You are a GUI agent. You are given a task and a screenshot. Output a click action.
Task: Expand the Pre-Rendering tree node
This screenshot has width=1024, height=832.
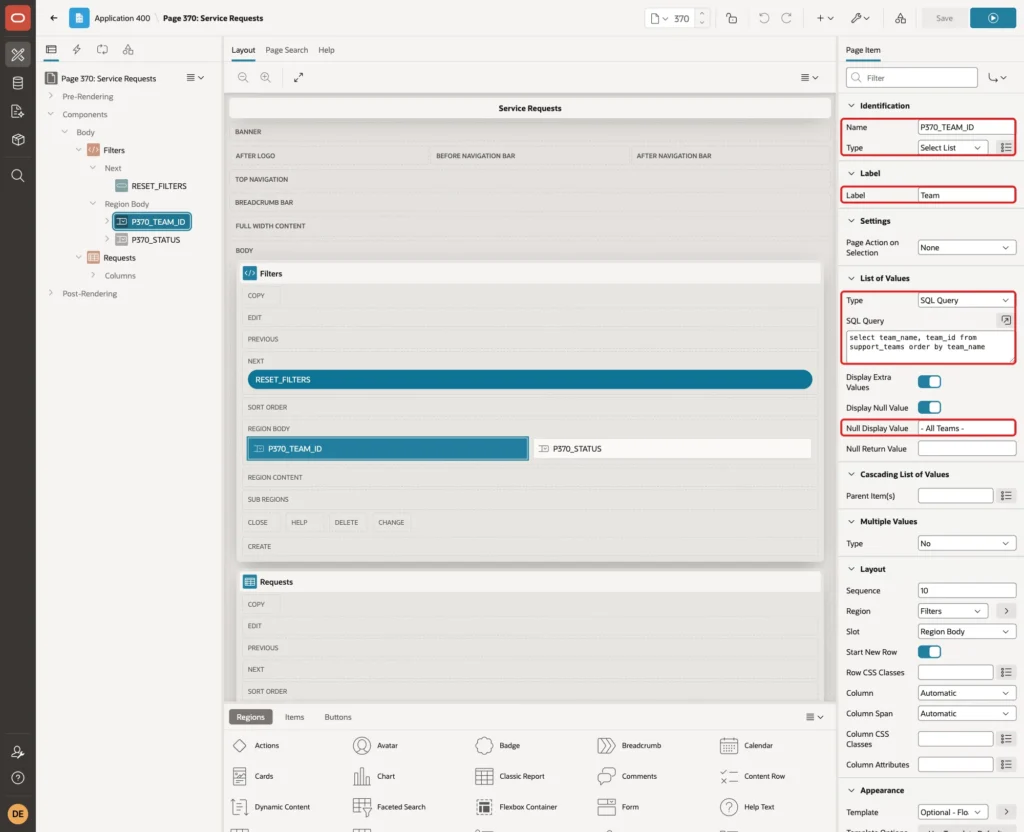(x=51, y=96)
